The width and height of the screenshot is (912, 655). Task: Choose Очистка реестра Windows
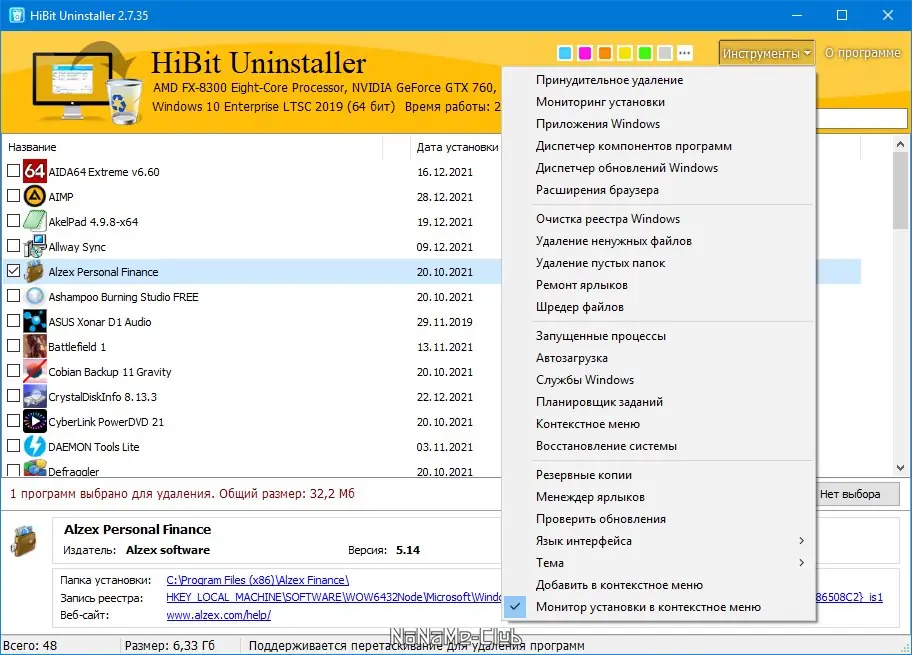[x=659, y=219]
